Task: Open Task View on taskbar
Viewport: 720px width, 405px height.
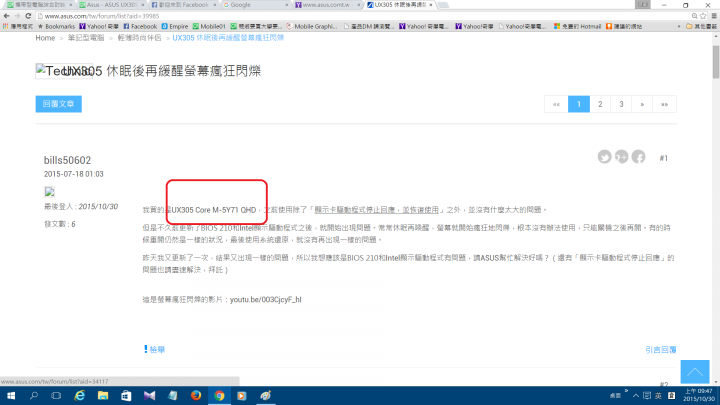Action: coord(56,395)
